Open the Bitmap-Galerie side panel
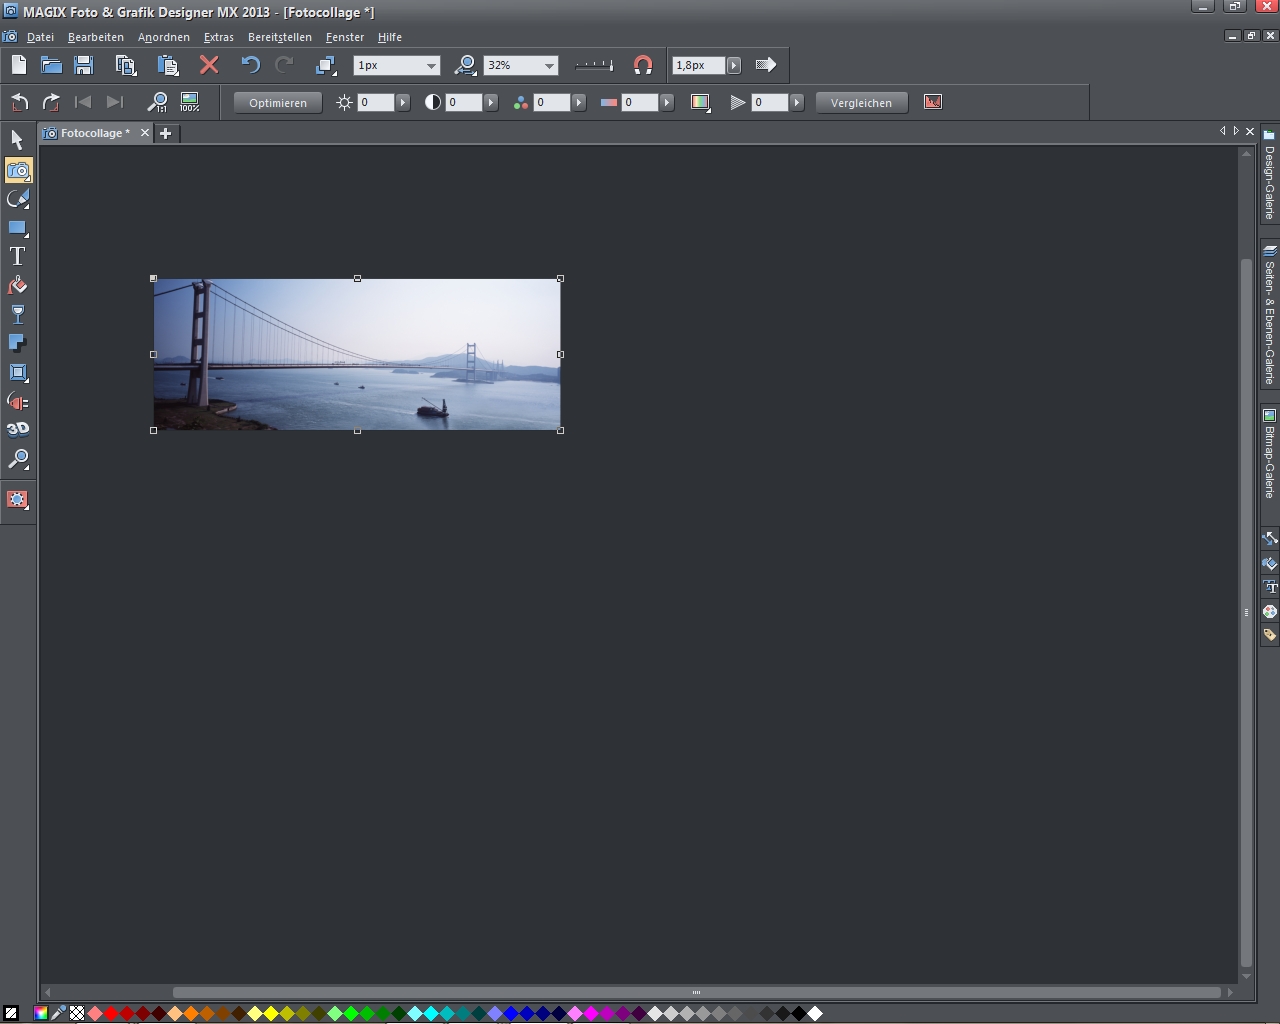This screenshot has height=1024, width=1280. 1269,455
